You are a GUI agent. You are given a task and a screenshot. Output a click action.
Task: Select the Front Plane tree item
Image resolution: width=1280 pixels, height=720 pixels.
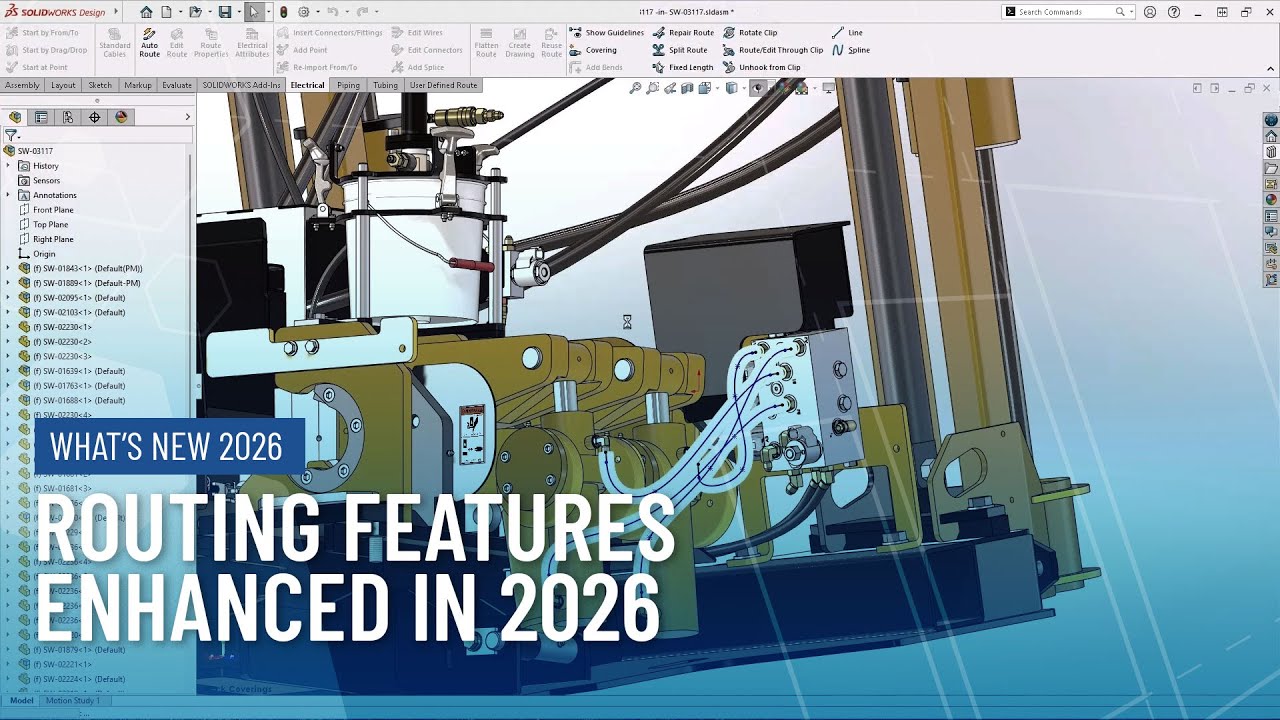[46, 210]
